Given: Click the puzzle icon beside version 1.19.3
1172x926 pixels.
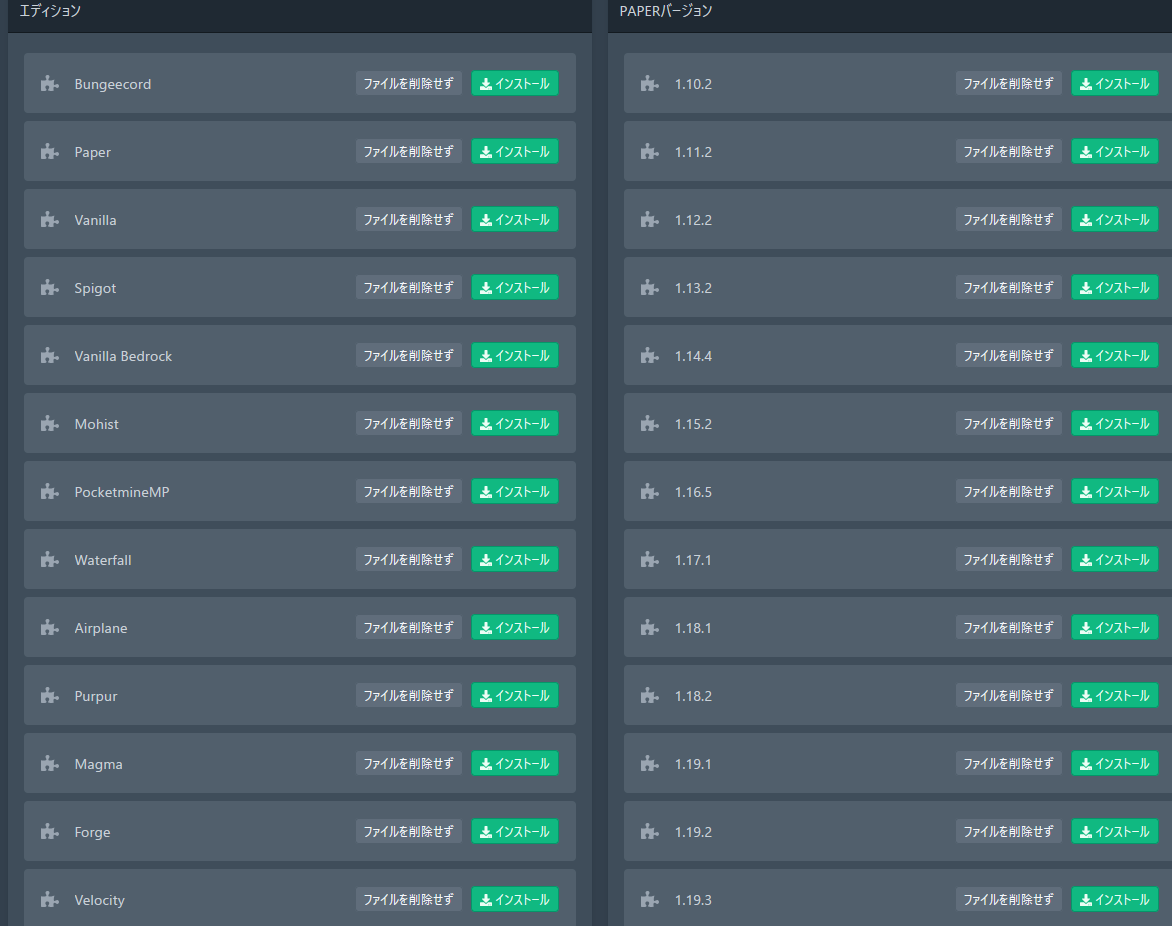Looking at the screenshot, I should coord(649,900).
